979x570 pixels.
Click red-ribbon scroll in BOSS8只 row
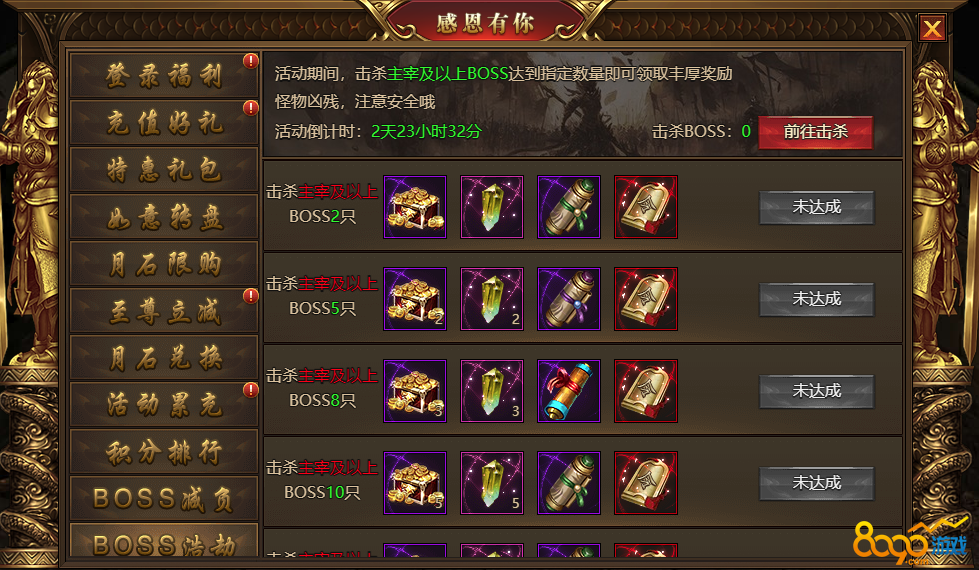pos(569,391)
